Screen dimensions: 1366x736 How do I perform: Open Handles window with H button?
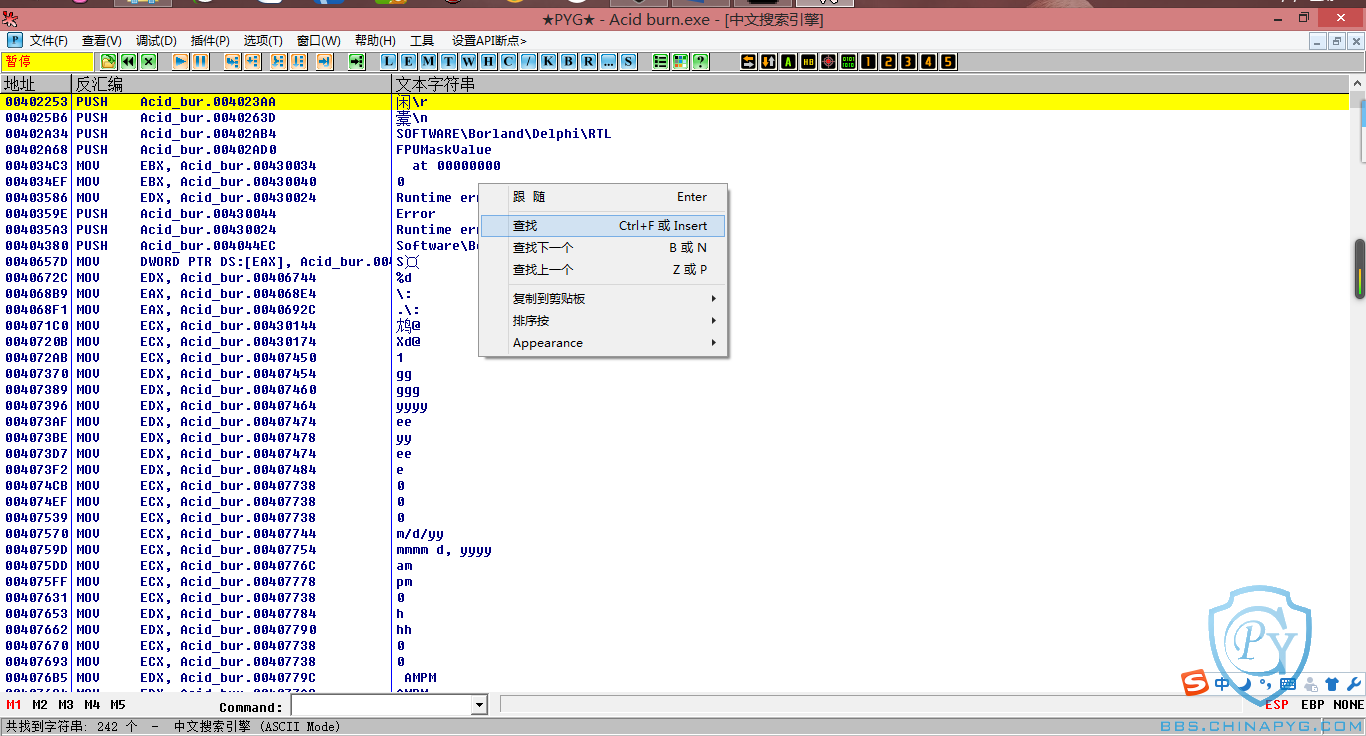(x=489, y=61)
